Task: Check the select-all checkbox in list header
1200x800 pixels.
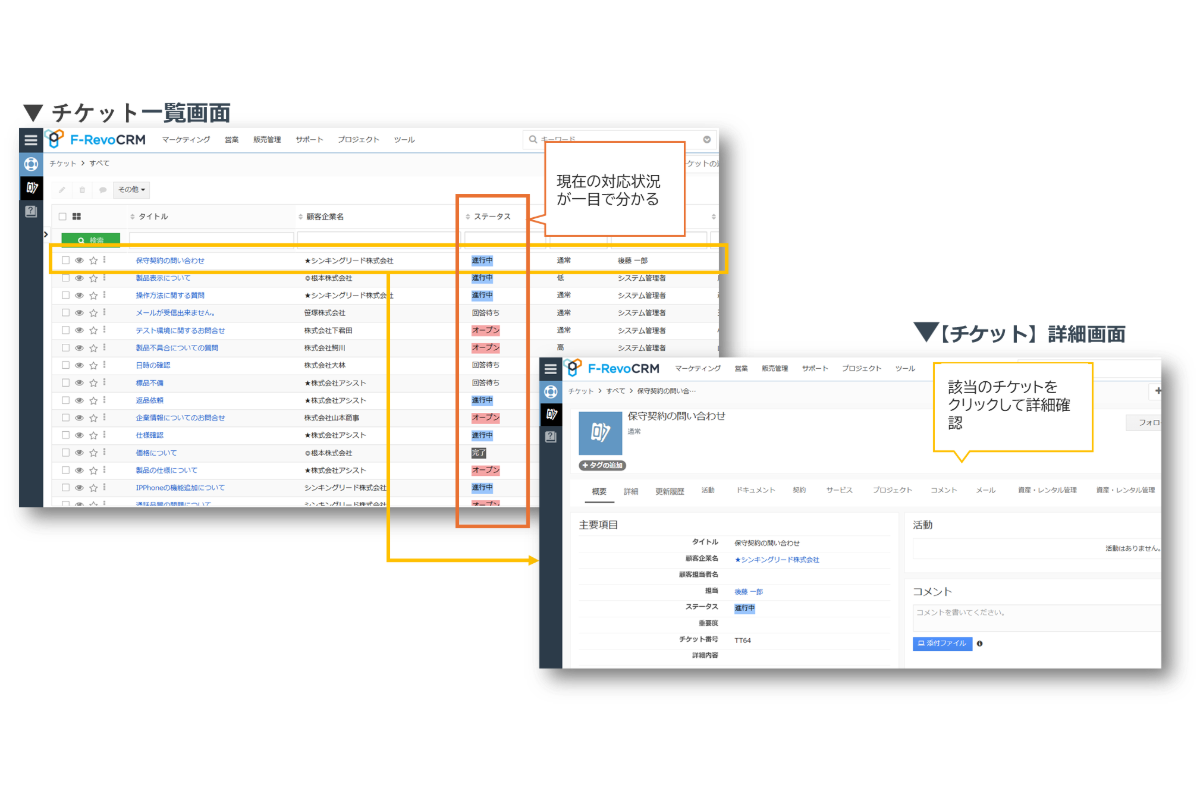Action: tap(62, 216)
